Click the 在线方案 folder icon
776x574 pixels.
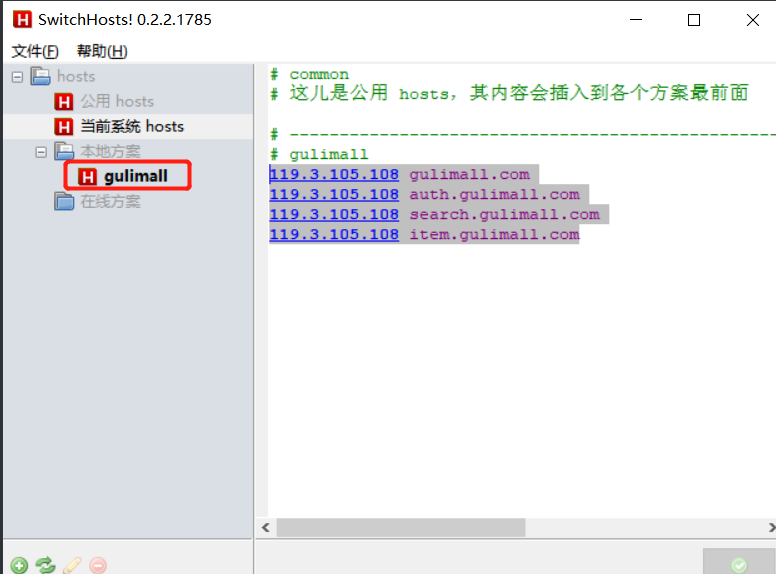coord(64,201)
